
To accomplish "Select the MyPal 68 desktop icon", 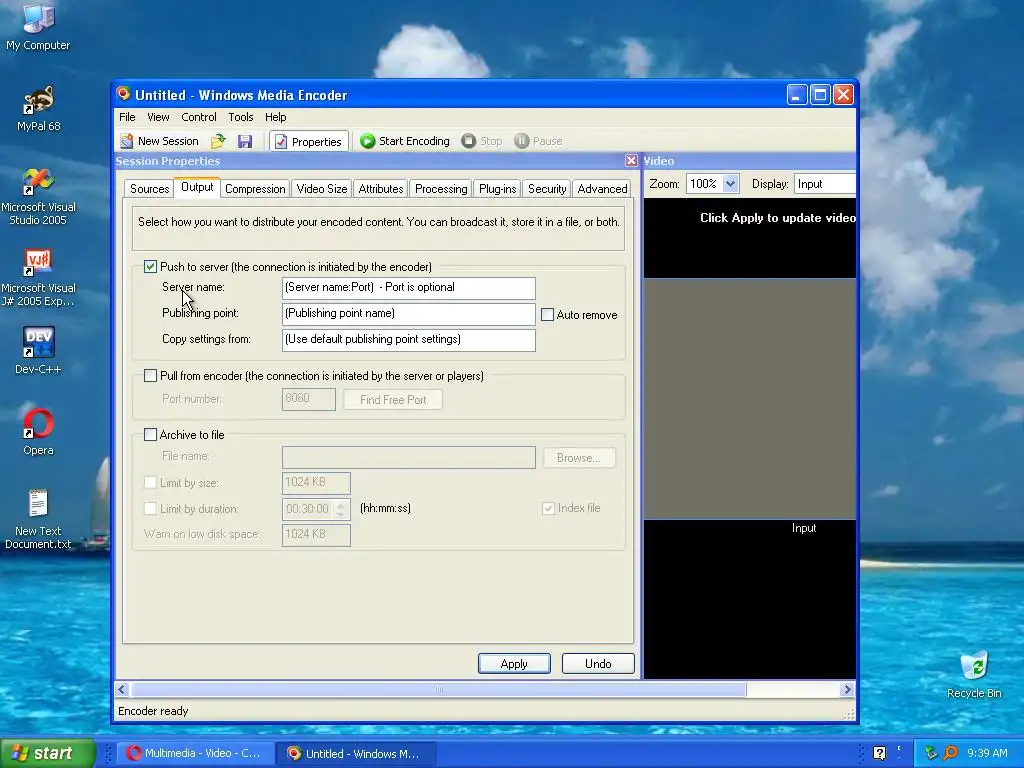I will (38, 108).
